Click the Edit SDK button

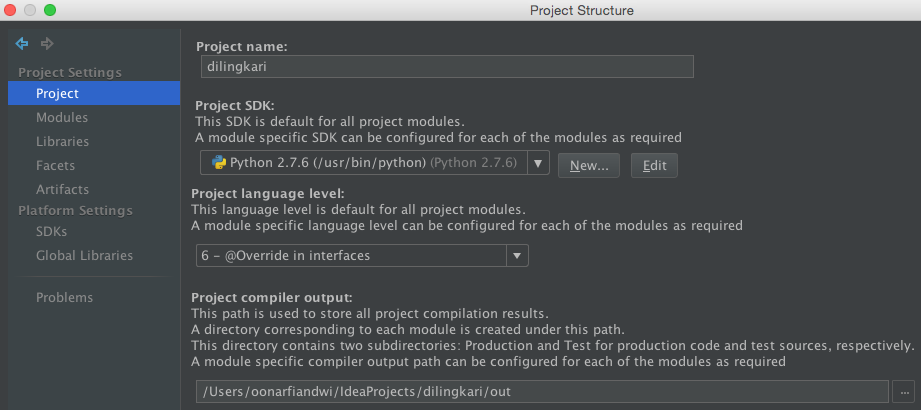click(x=654, y=165)
